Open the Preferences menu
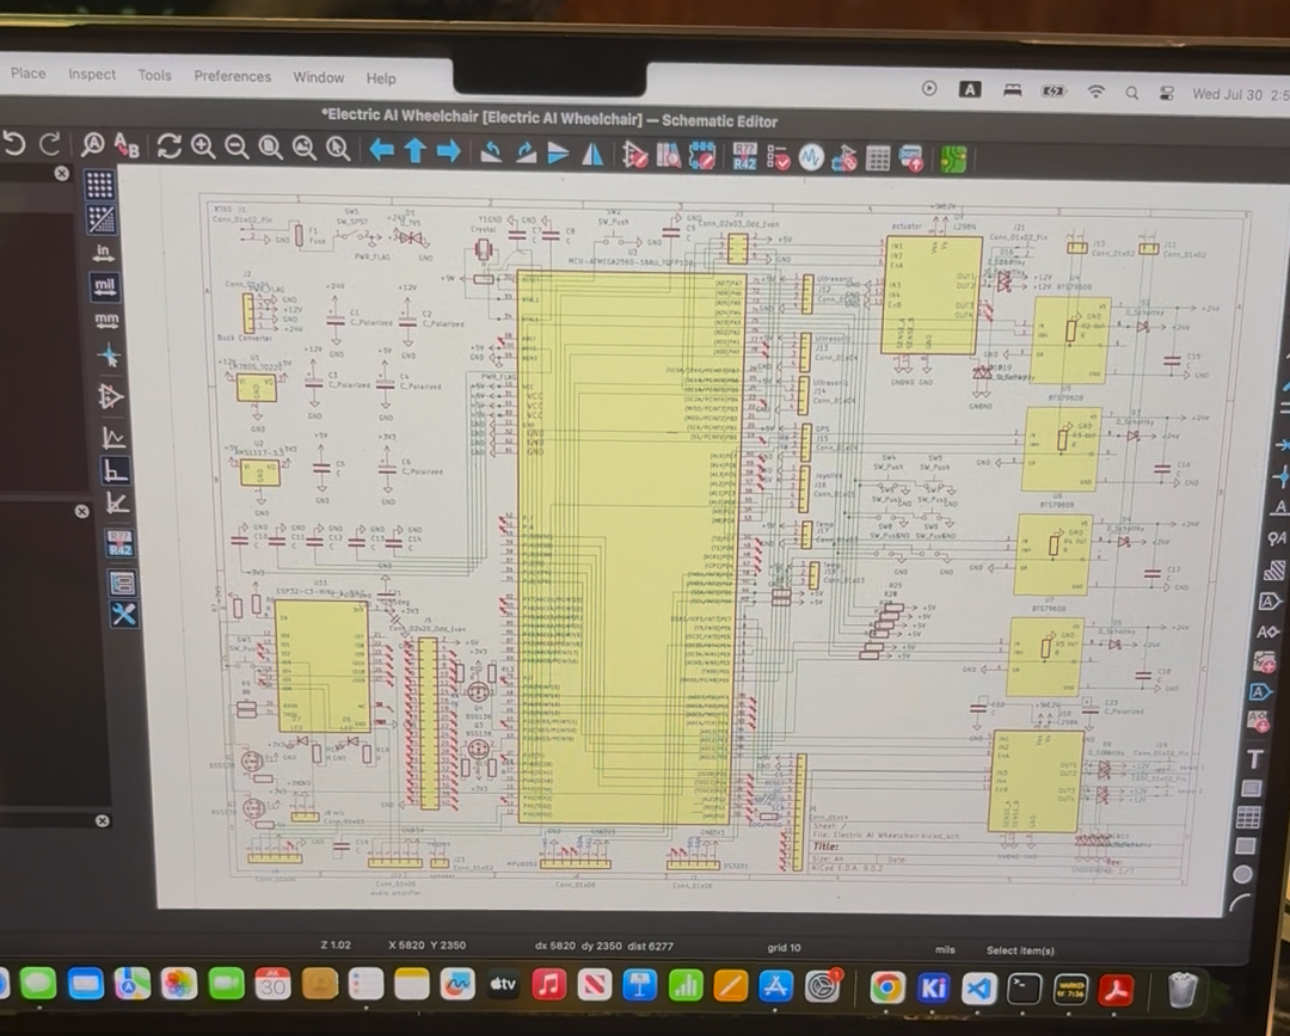The image size is (1290, 1036). click(232, 76)
